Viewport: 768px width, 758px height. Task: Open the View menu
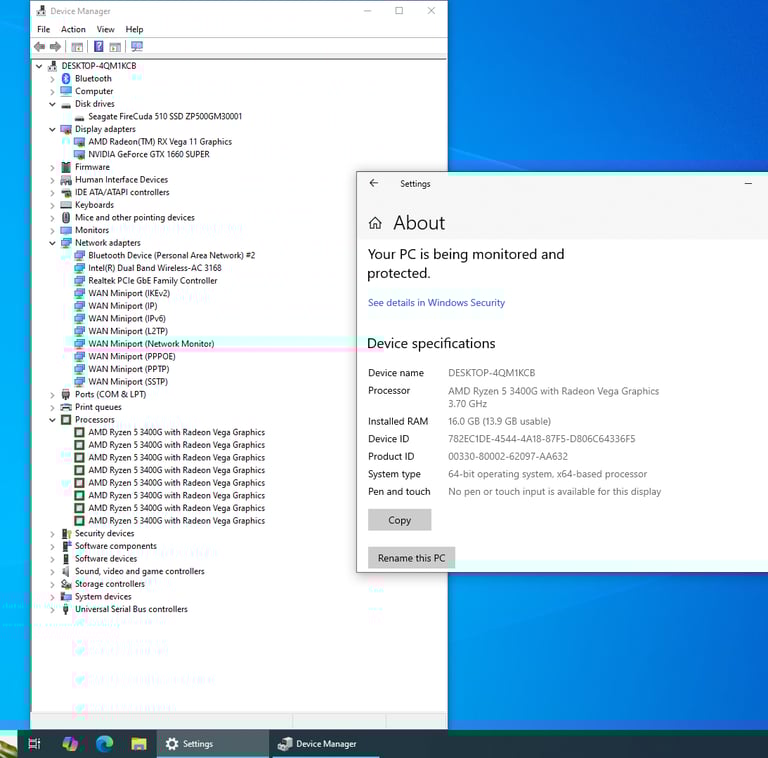105,29
